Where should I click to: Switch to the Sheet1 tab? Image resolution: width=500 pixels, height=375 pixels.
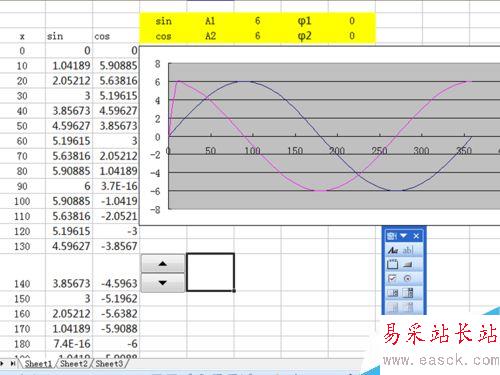[38, 364]
